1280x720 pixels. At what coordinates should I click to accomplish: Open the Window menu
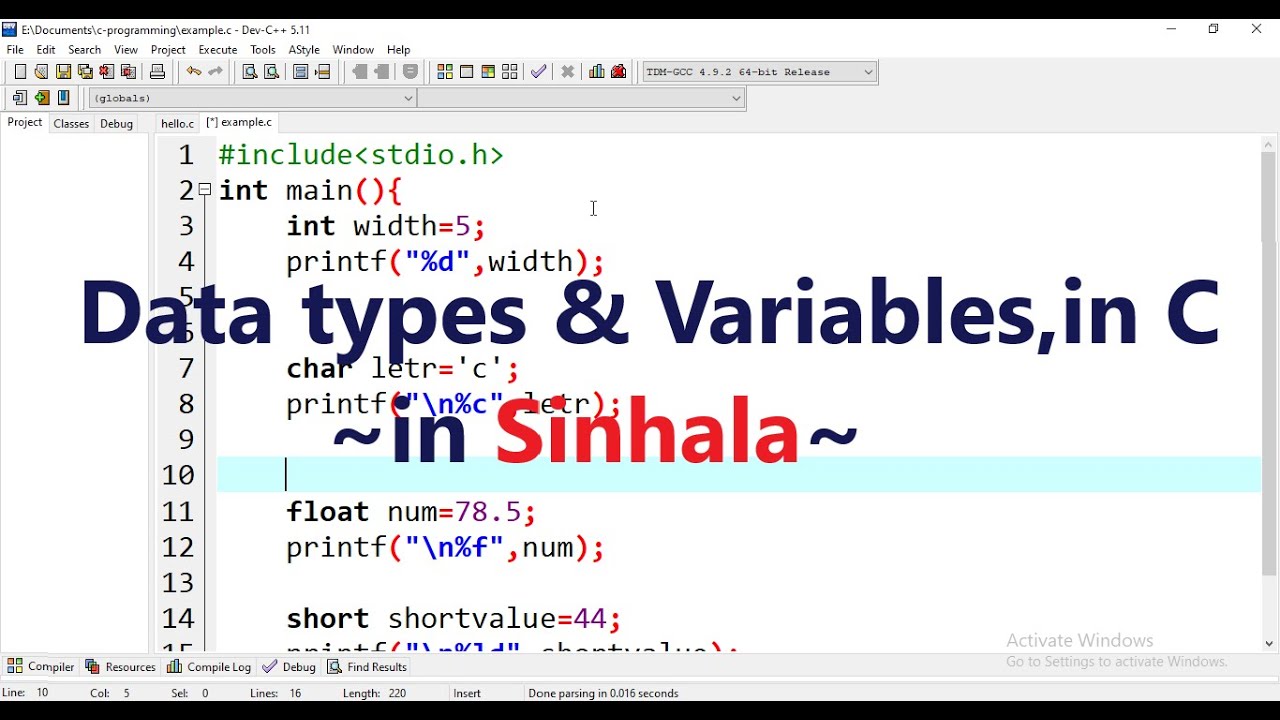pyautogui.click(x=353, y=49)
